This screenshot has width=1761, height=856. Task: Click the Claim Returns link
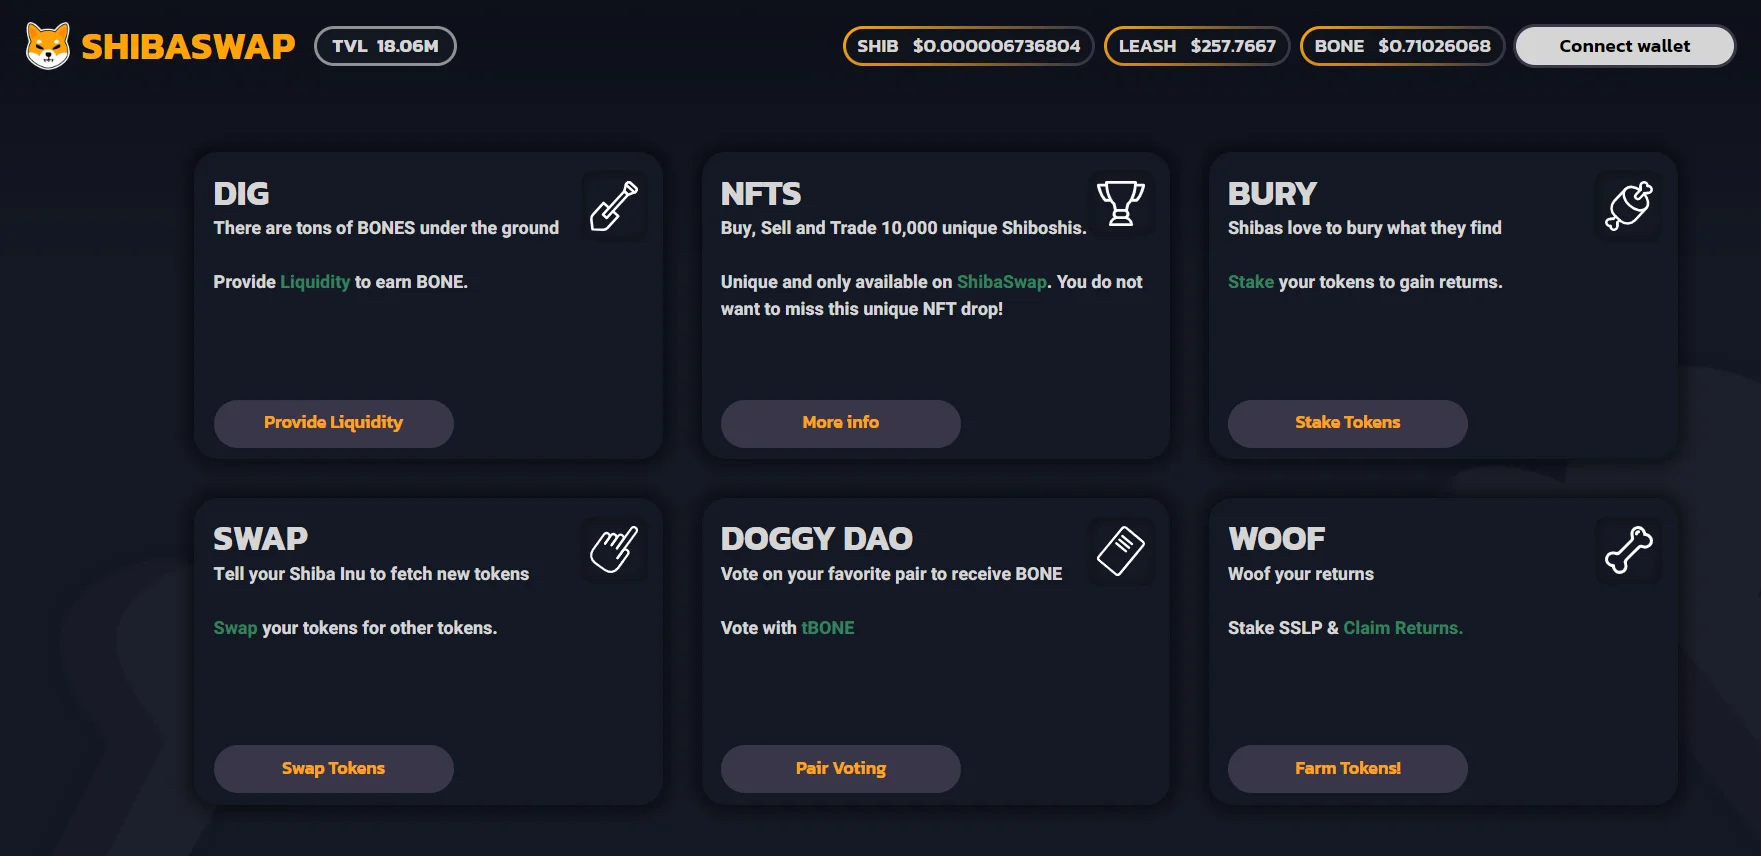click(x=1402, y=628)
